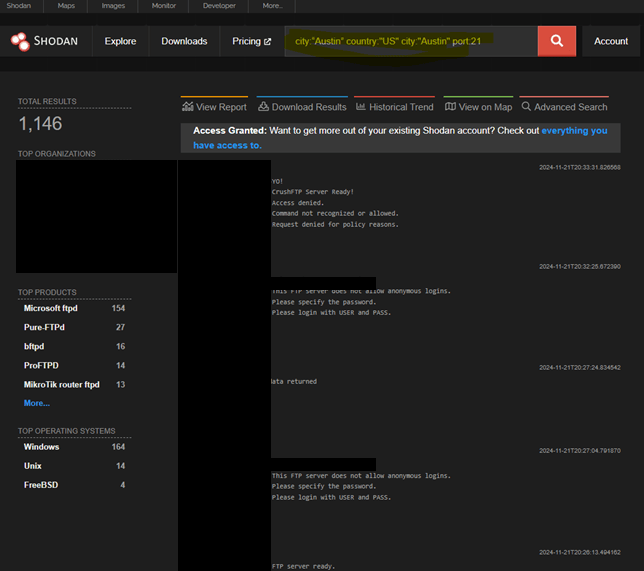Click the Download Results cloud icon
This screenshot has height=571, width=644.
(263, 107)
